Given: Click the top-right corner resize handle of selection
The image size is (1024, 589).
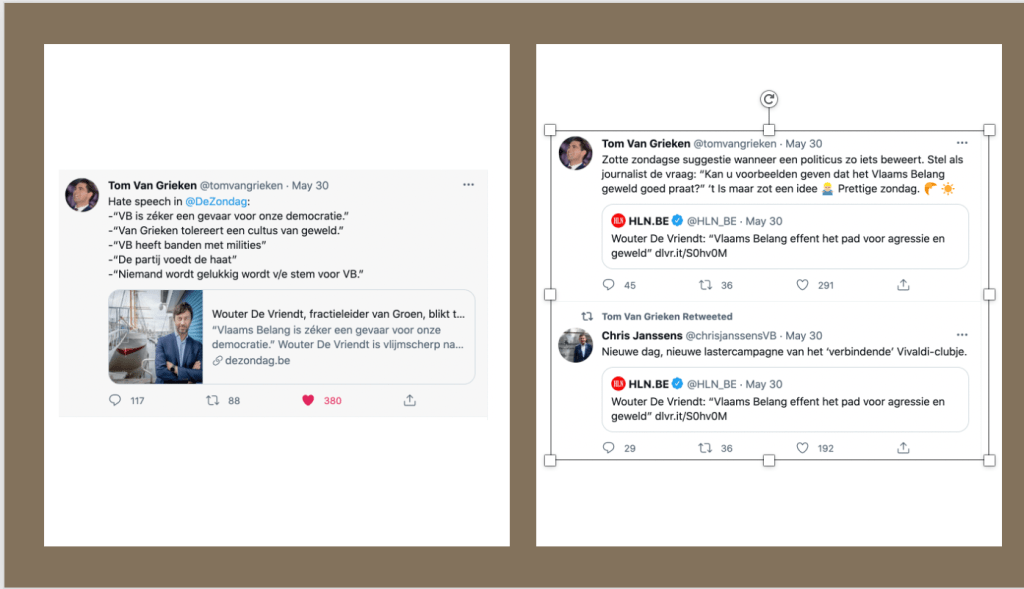Looking at the screenshot, I should coord(989,130).
